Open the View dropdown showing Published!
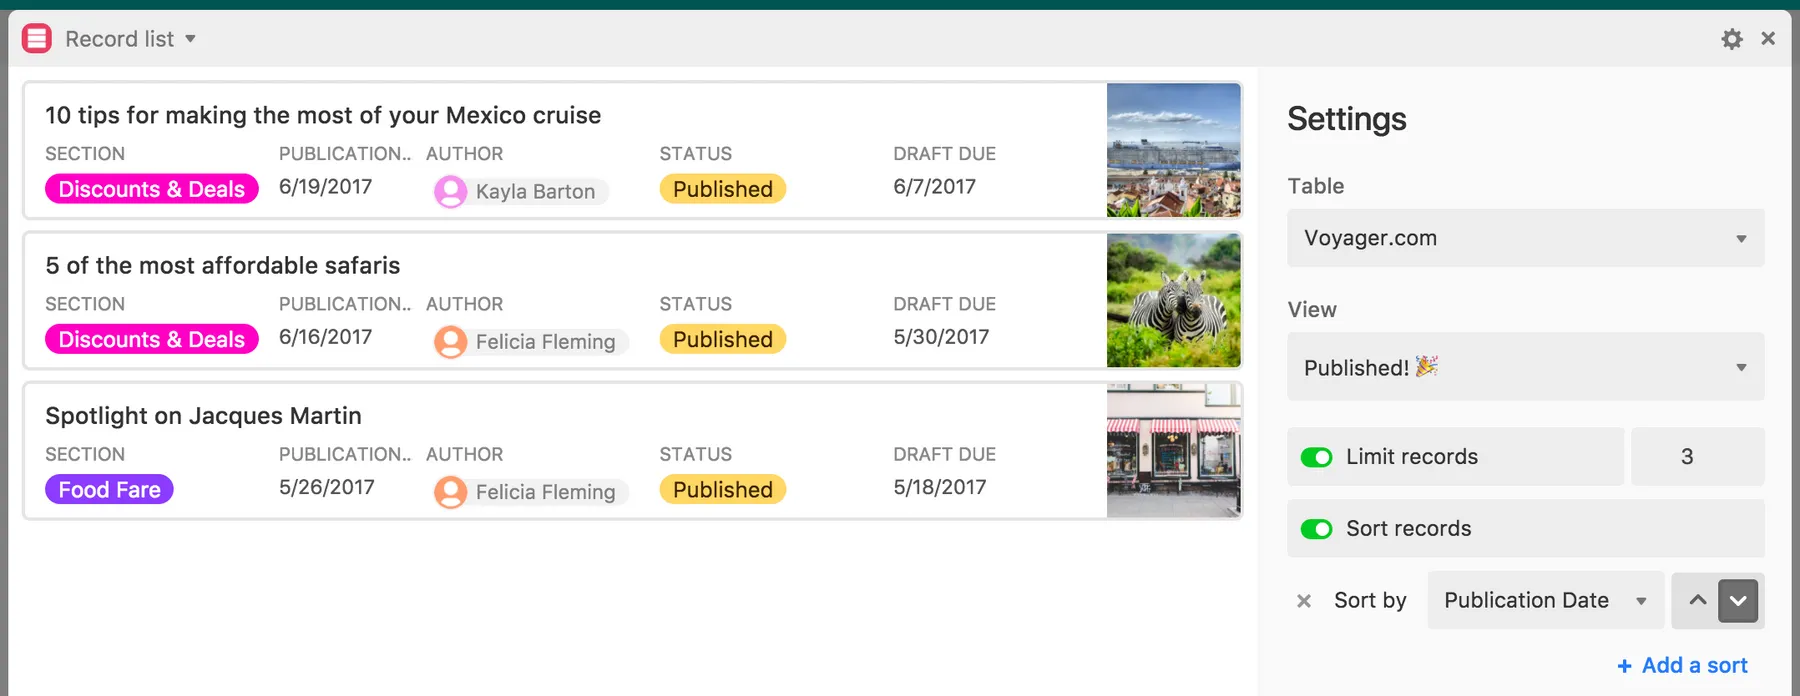The image size is (1800, 696). [1525, 367]
